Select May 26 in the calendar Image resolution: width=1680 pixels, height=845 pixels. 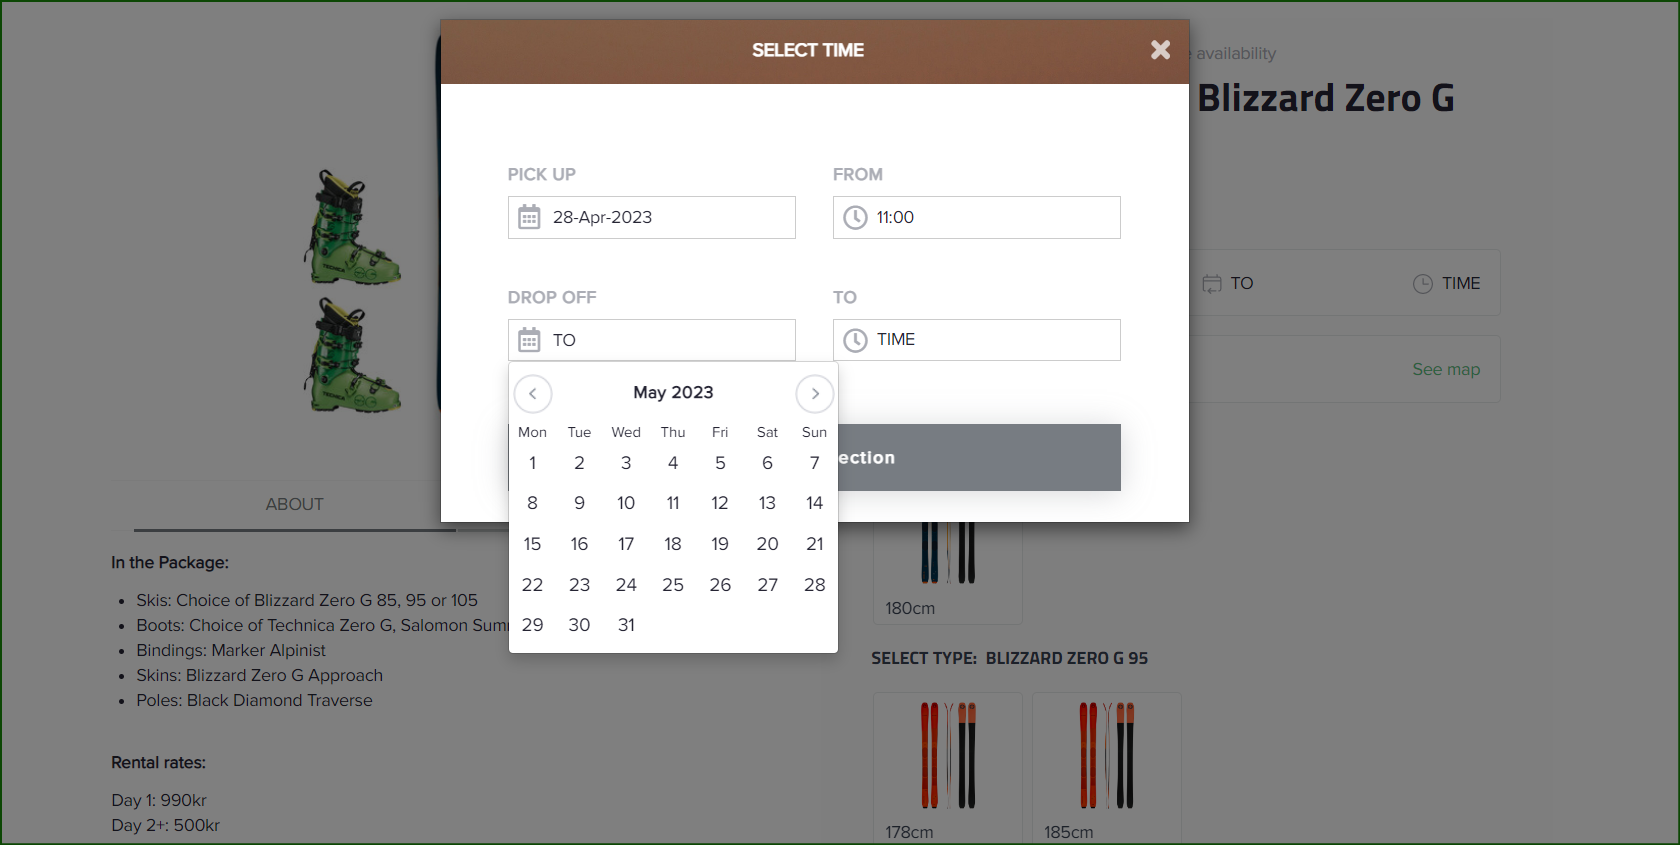pyautogui.click(x=720, y=585)
